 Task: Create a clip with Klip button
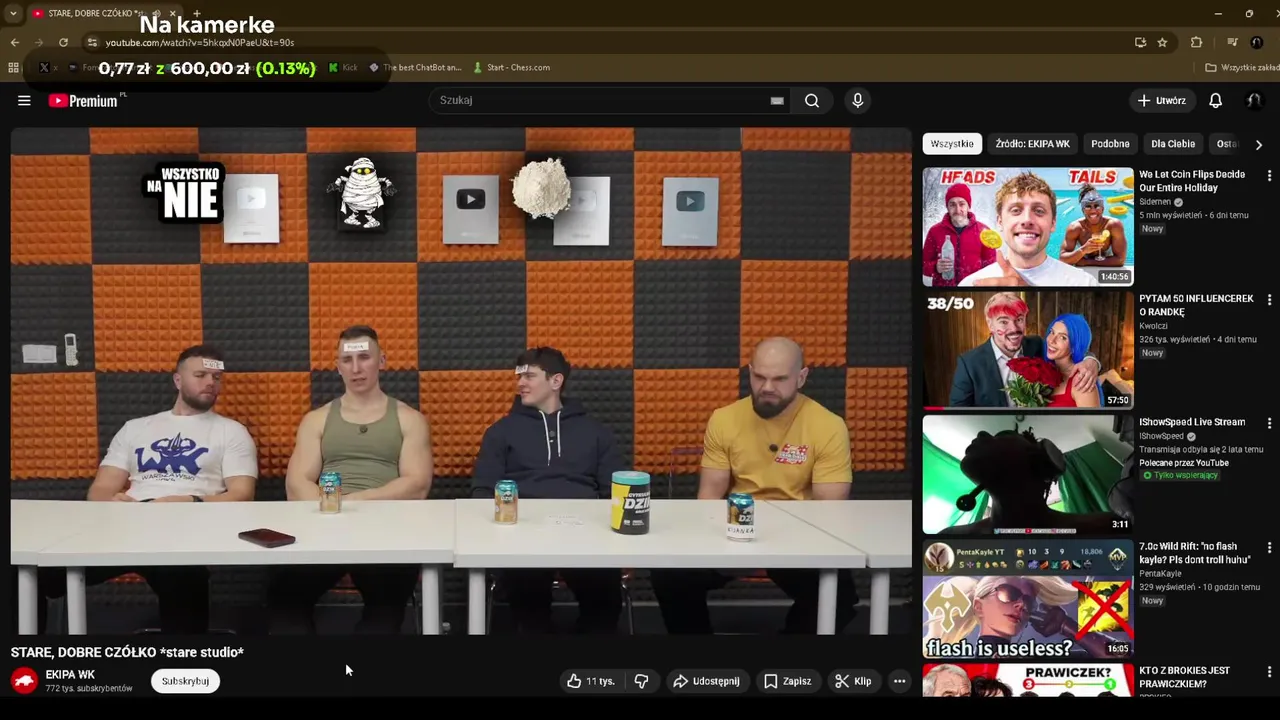(x=853, y=681)
